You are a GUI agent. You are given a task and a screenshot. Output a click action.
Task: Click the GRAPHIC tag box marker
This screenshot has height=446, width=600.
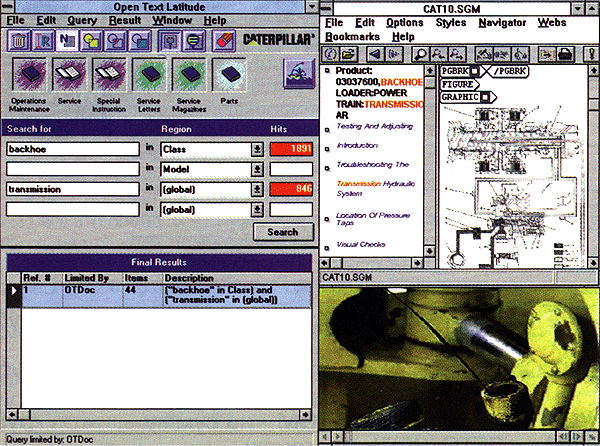[485, 97]
